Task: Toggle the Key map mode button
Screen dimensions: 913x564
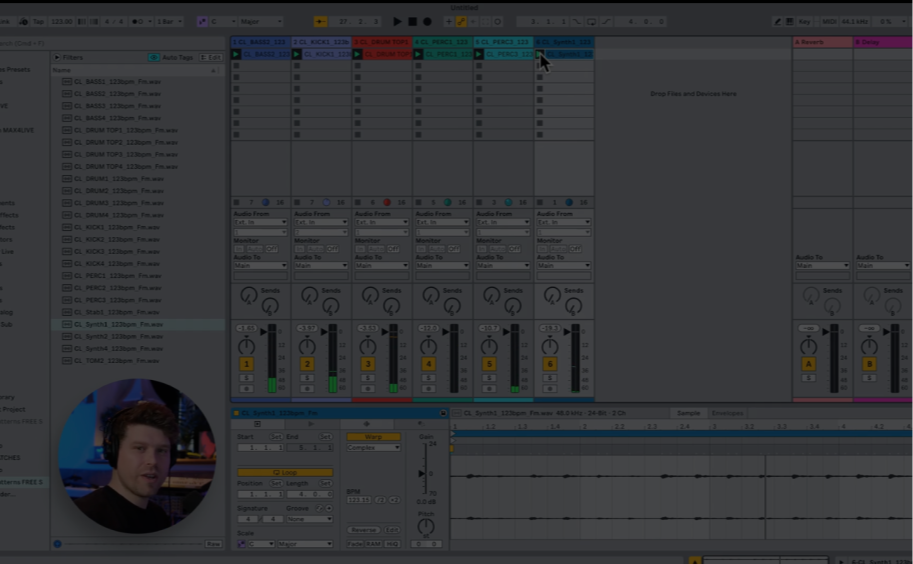Action: [804, 22]
